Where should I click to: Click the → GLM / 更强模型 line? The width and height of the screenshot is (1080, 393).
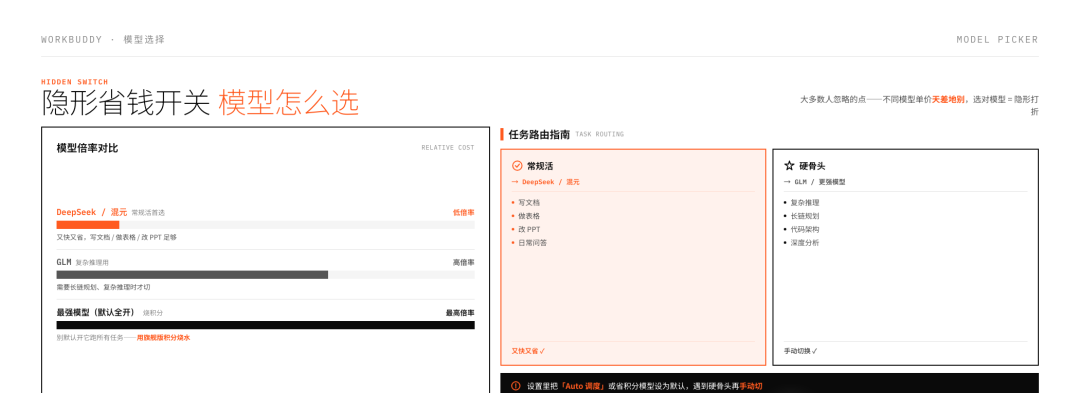pyautogui.click(x=814, y=182)
